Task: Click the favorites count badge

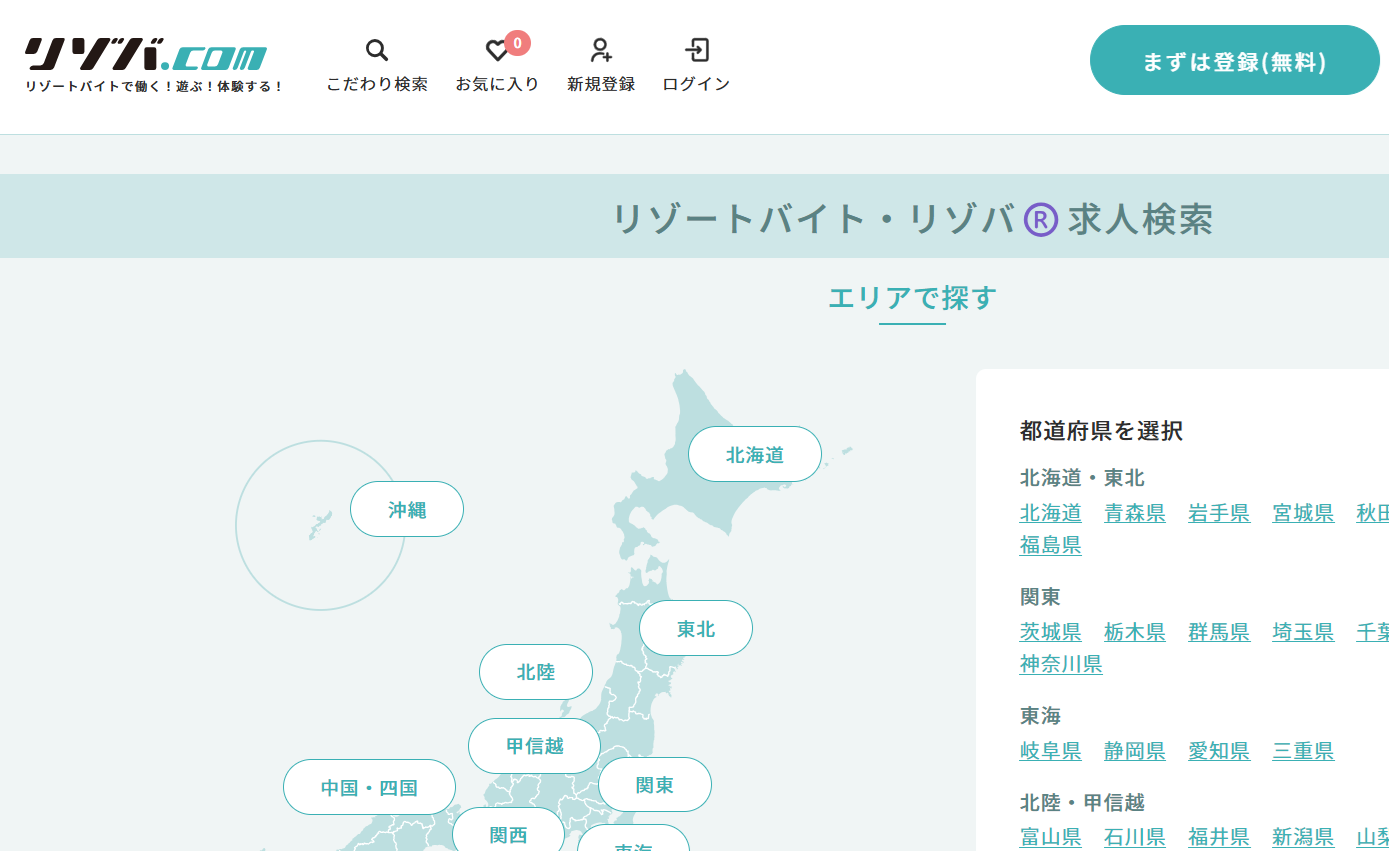Action: [x=517, y=43]
